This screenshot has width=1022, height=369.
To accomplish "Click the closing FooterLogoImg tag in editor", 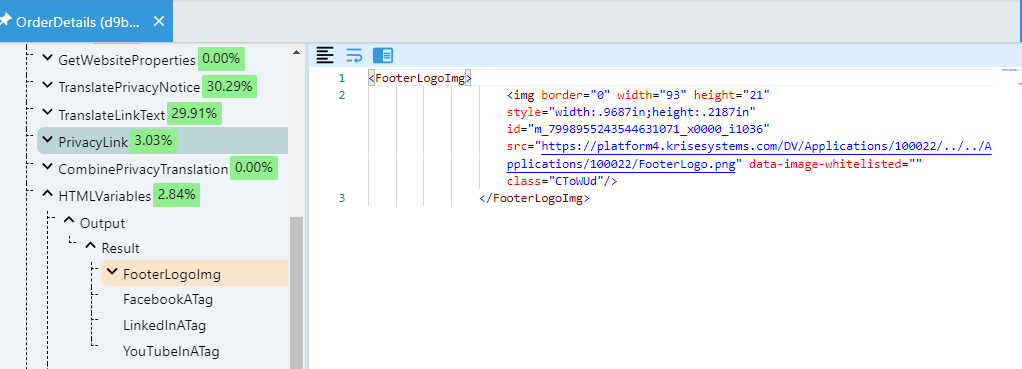I will pos(534,198).
